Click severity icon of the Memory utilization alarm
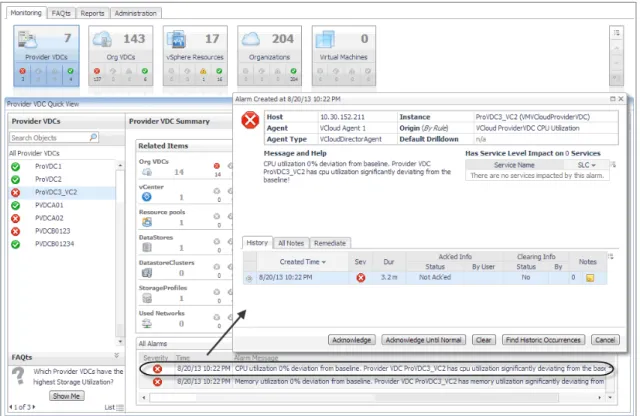Screen dimensions: 640x416 point(157,382)
